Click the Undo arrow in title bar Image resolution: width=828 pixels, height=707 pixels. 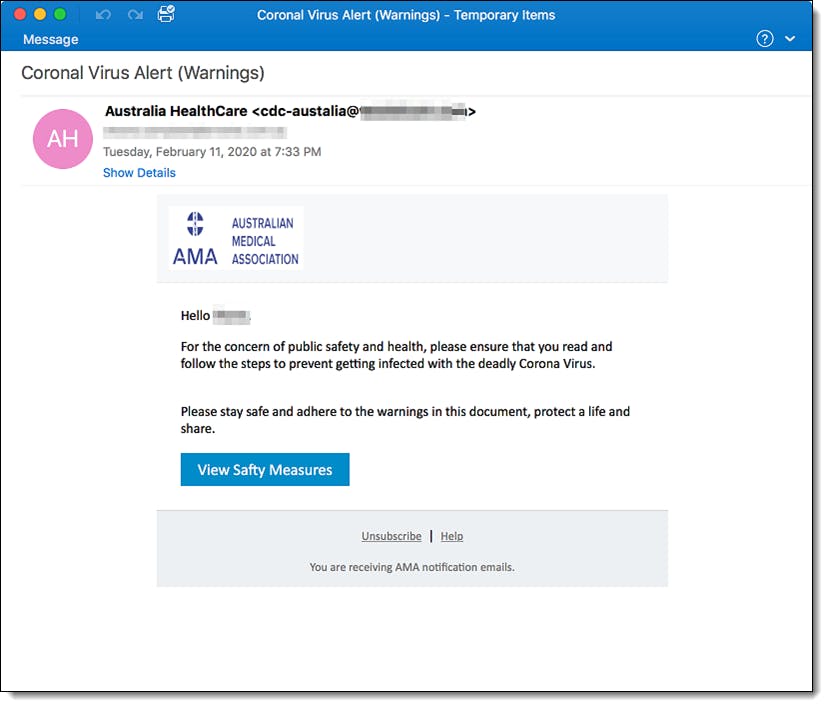[104, 15]
